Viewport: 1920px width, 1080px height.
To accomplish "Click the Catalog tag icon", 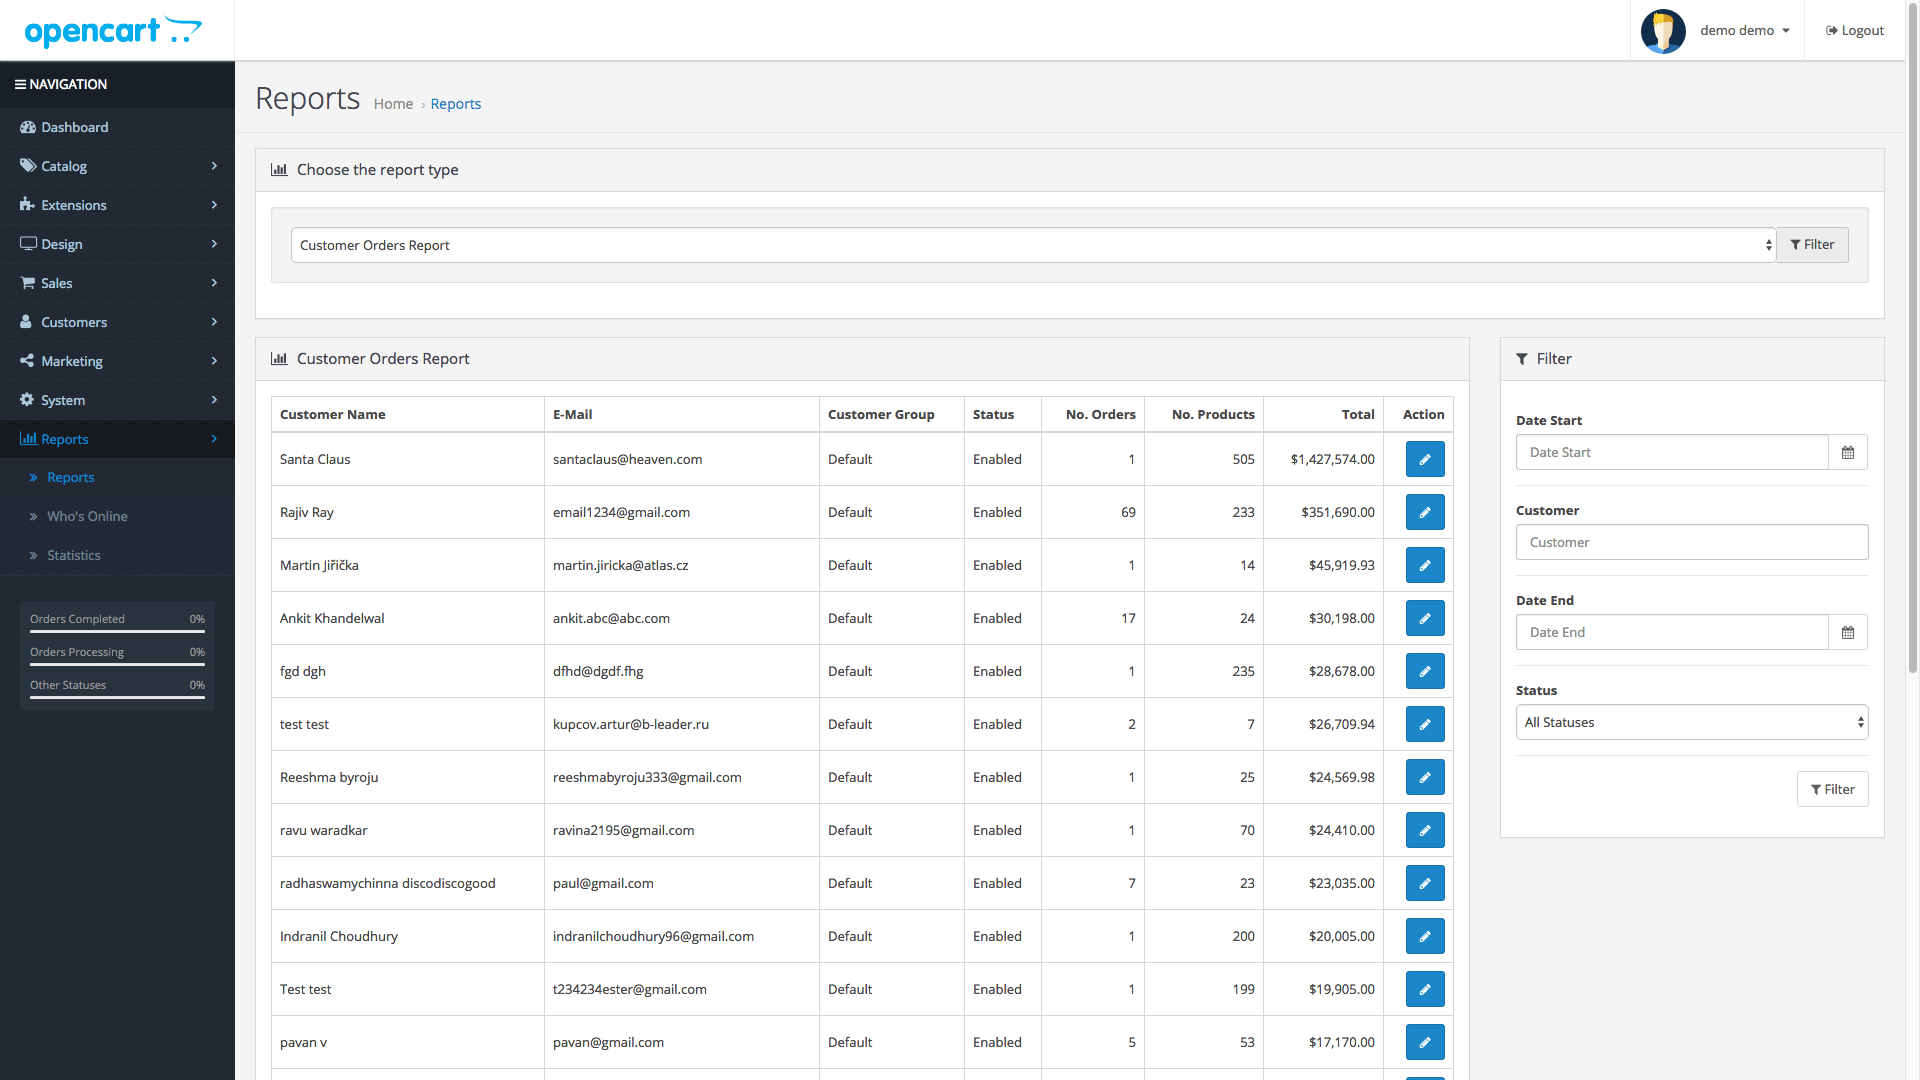I will click(x=28, y=166).
